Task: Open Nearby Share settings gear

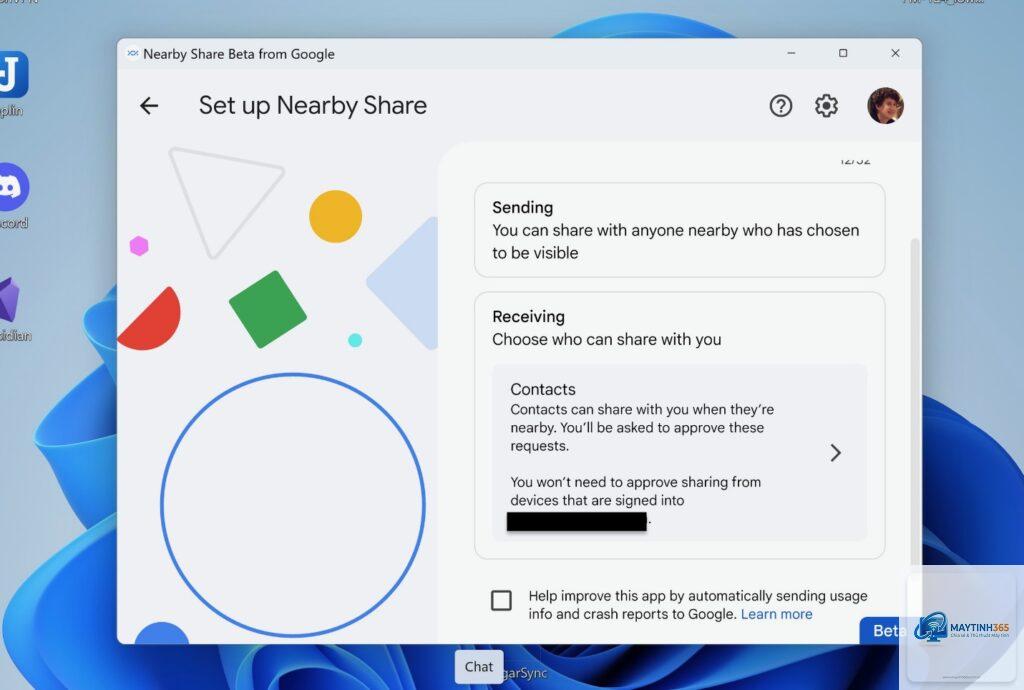Action: coord(826,106)
